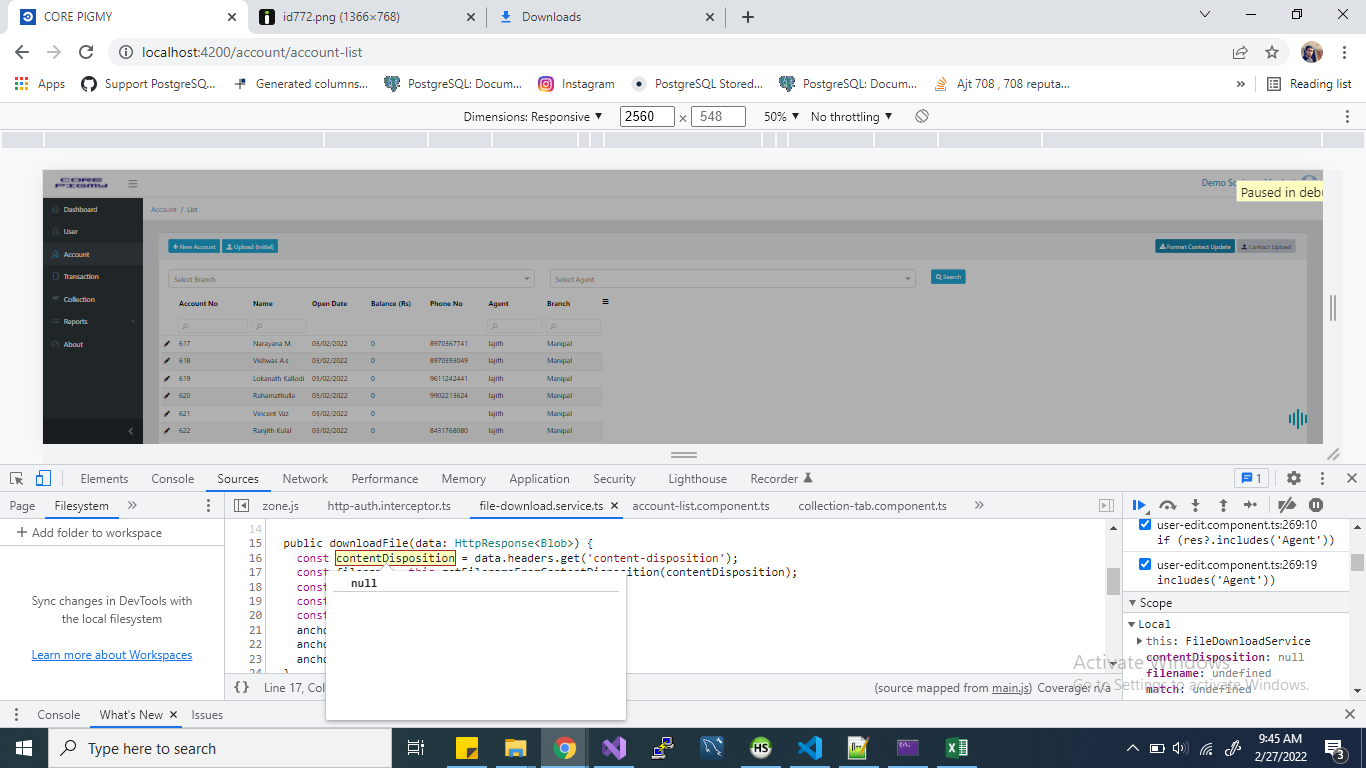Select the http-auth.interceptor.ts file tab

tap(389, 505)
